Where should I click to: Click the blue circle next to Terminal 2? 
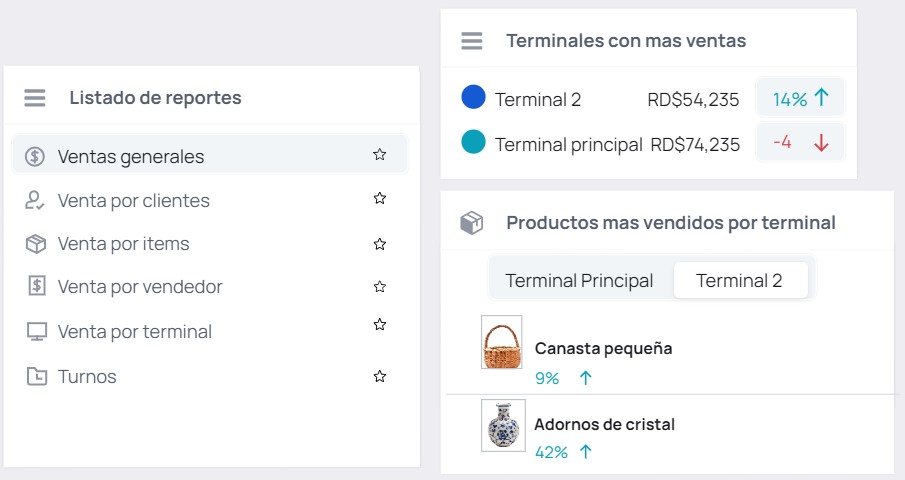tap(473, 97)
